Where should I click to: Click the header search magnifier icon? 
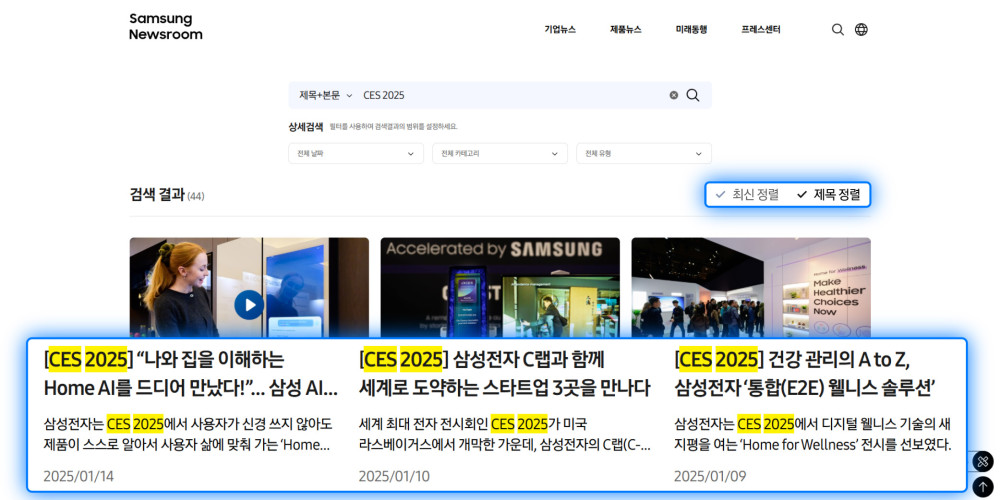(x=838, y=30)
